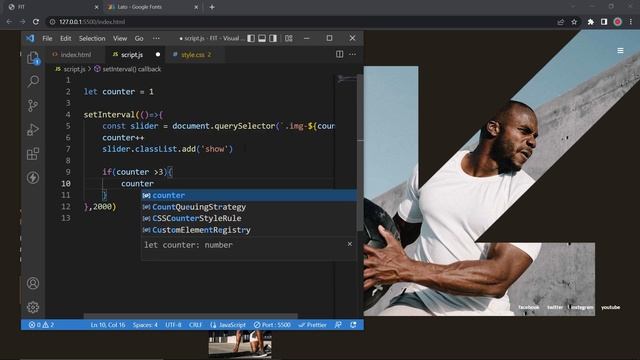Open a new Chrome tab

[x=212, y=7]
